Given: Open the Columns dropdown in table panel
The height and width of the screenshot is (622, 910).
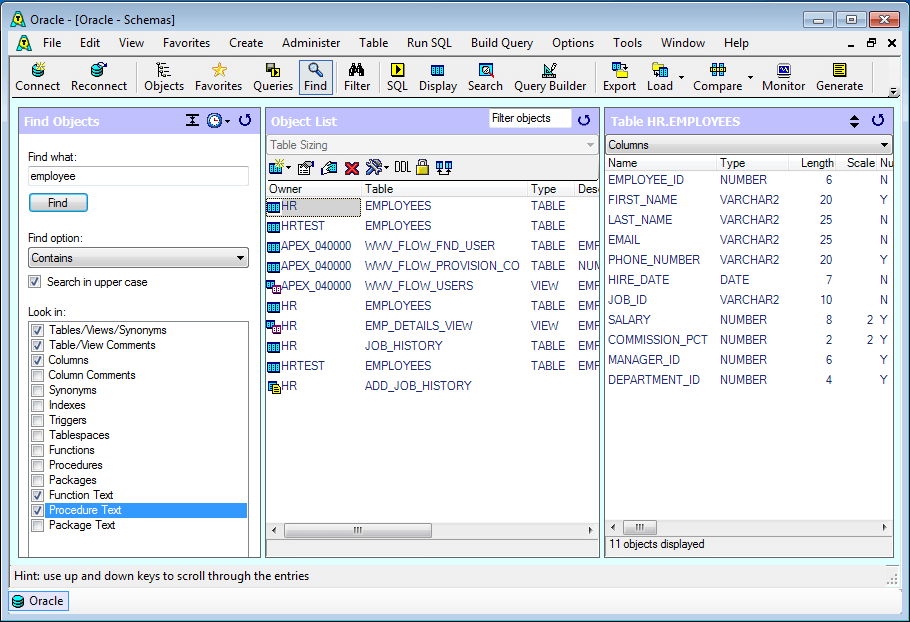Looking at the screenshot, I should click(749, 145).
